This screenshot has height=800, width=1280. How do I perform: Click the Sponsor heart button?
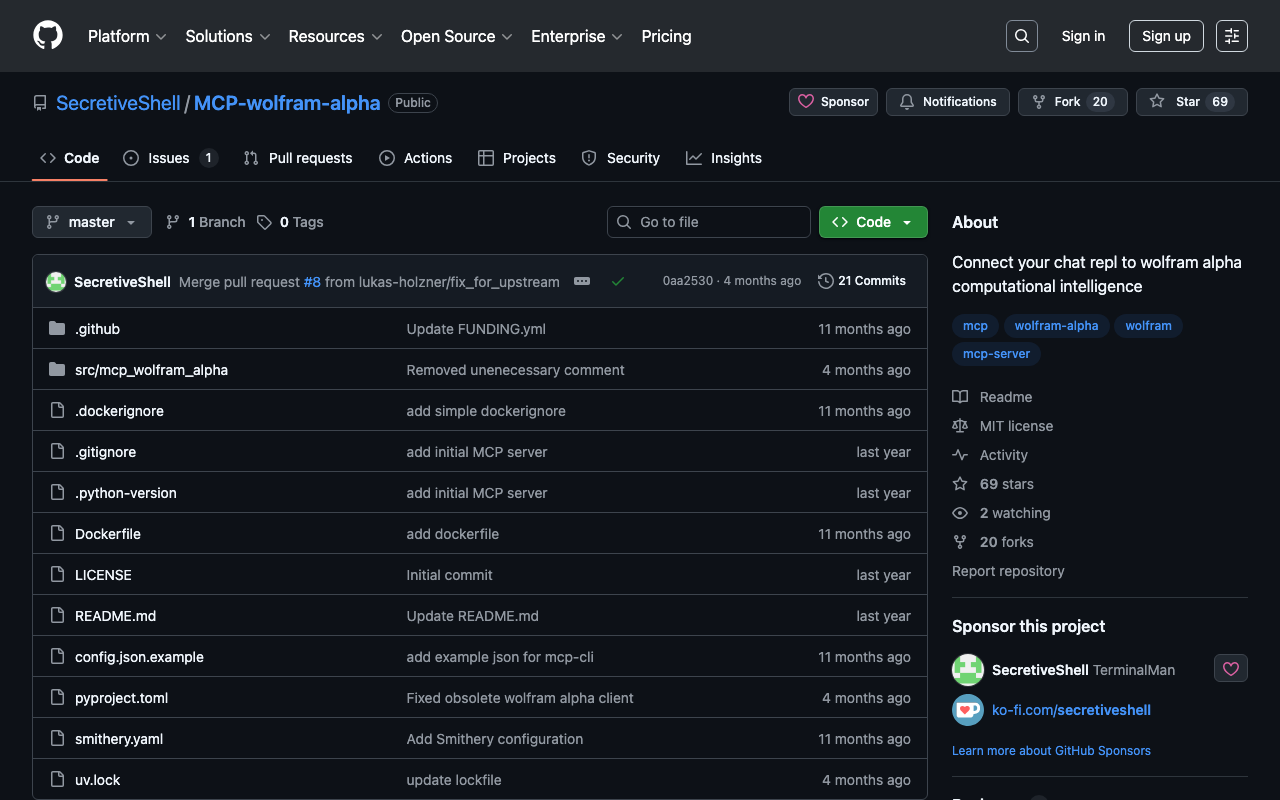coord(833,102)
